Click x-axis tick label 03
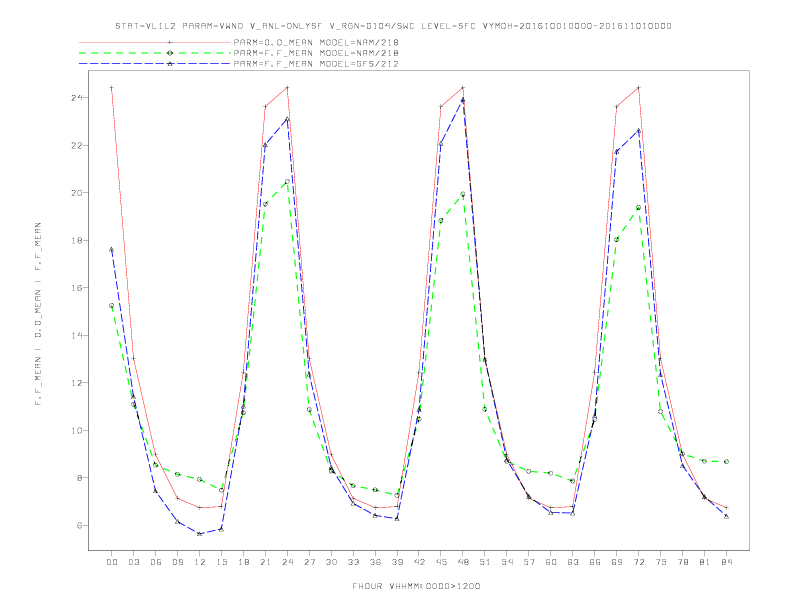The width and height of the screenshot is (792, 612). (133, 562)
